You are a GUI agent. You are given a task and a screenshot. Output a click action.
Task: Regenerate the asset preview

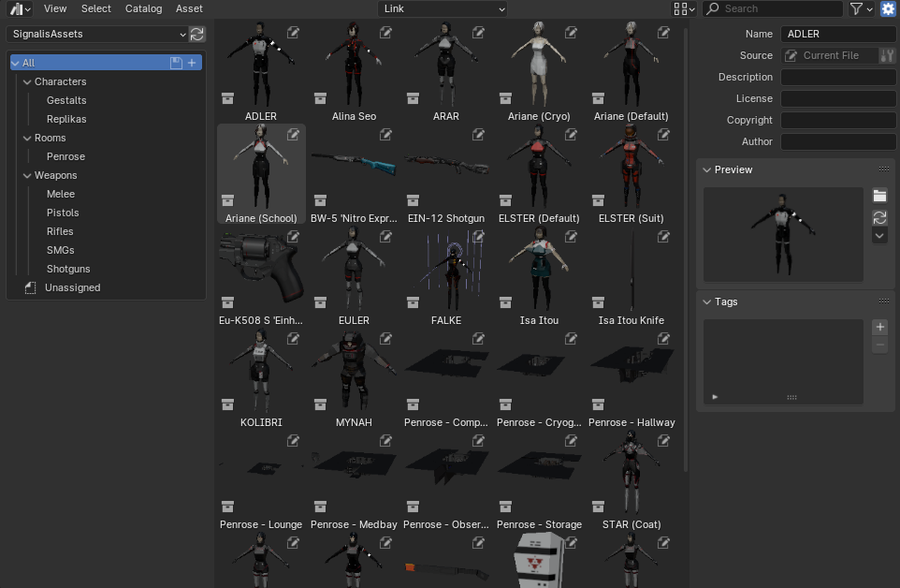(880, 217)
